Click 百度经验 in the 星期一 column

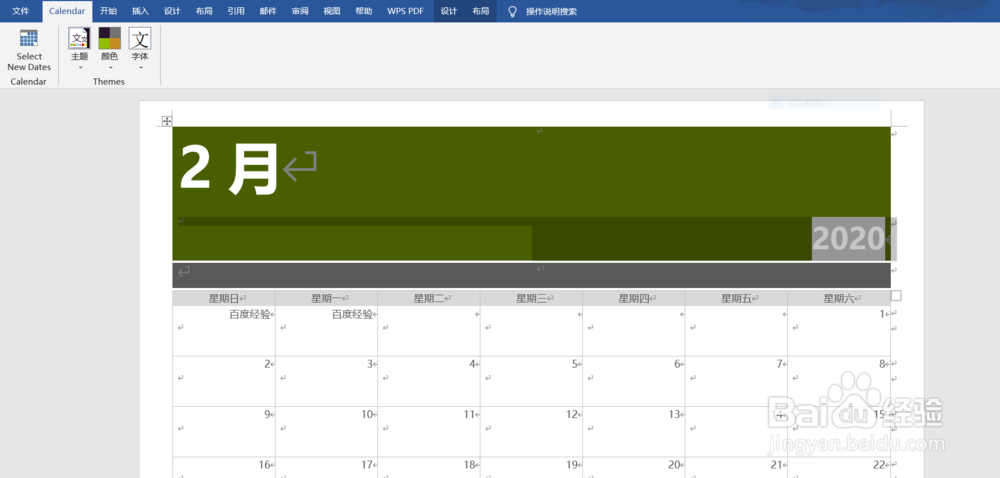pyautogui.click(x=353, y=314)
